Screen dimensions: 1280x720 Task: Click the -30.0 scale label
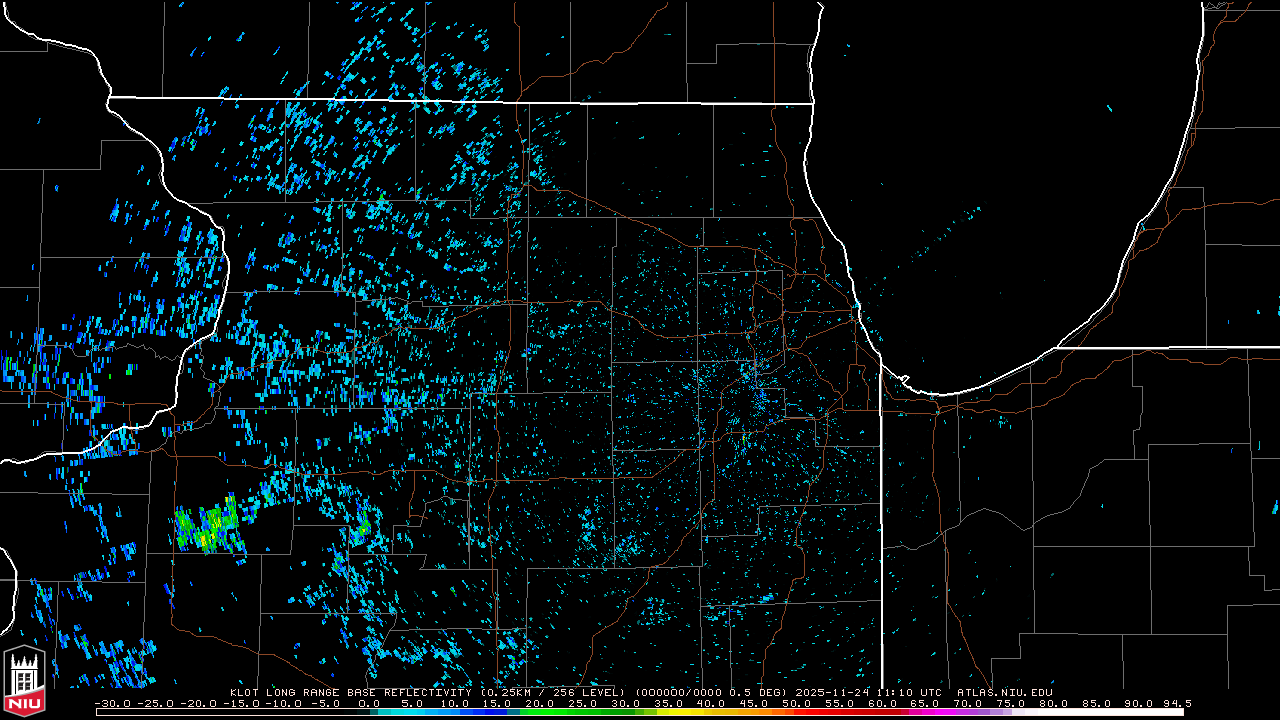[113, 703]
